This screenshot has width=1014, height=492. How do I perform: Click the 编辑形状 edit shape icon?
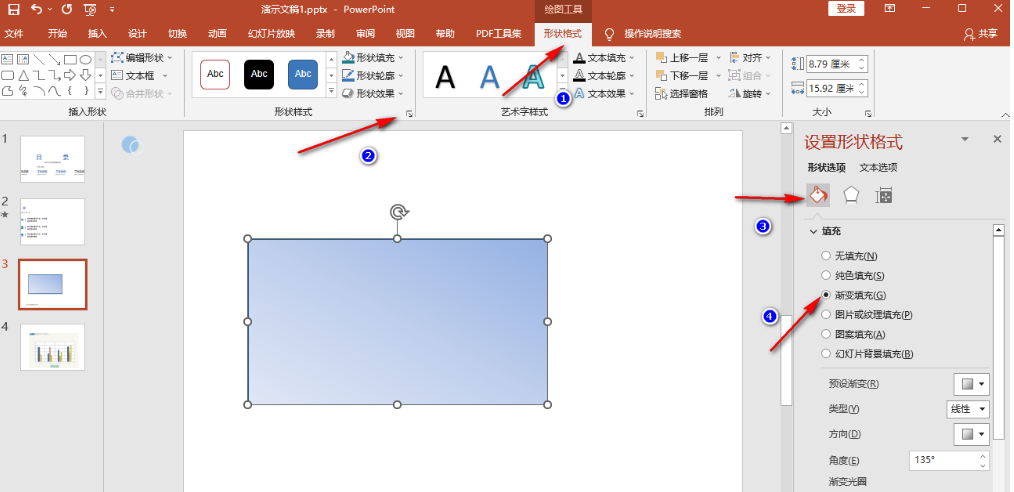(117, 58)
